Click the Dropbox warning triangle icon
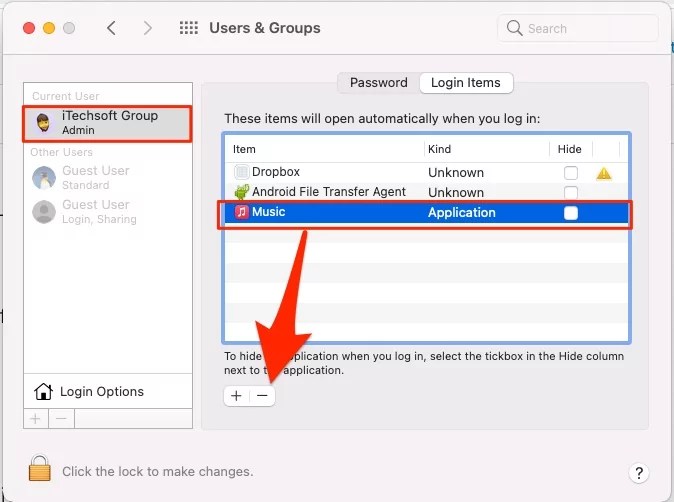Screen dimensions: 674x502 (x=604, y=173)
